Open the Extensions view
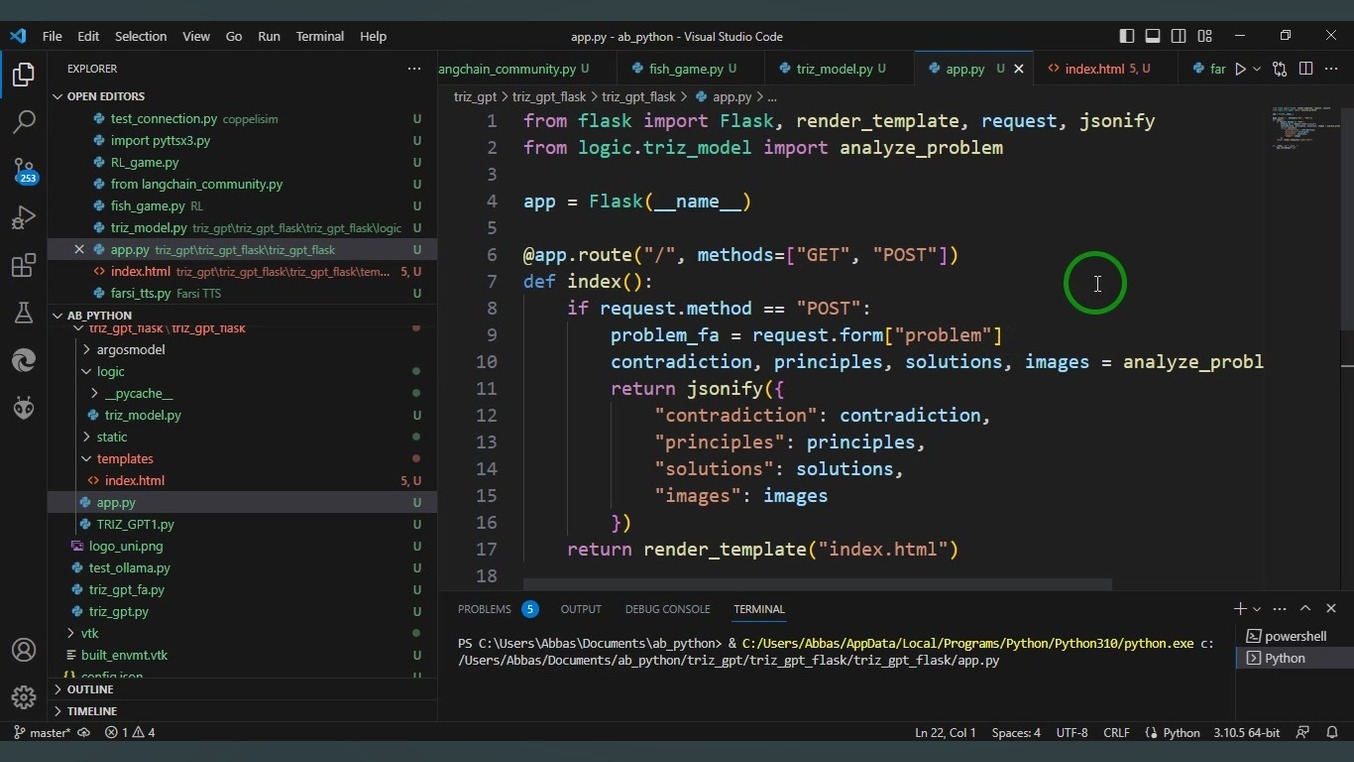This screenshot has height=762, width=1354. (x=24, y=266)
